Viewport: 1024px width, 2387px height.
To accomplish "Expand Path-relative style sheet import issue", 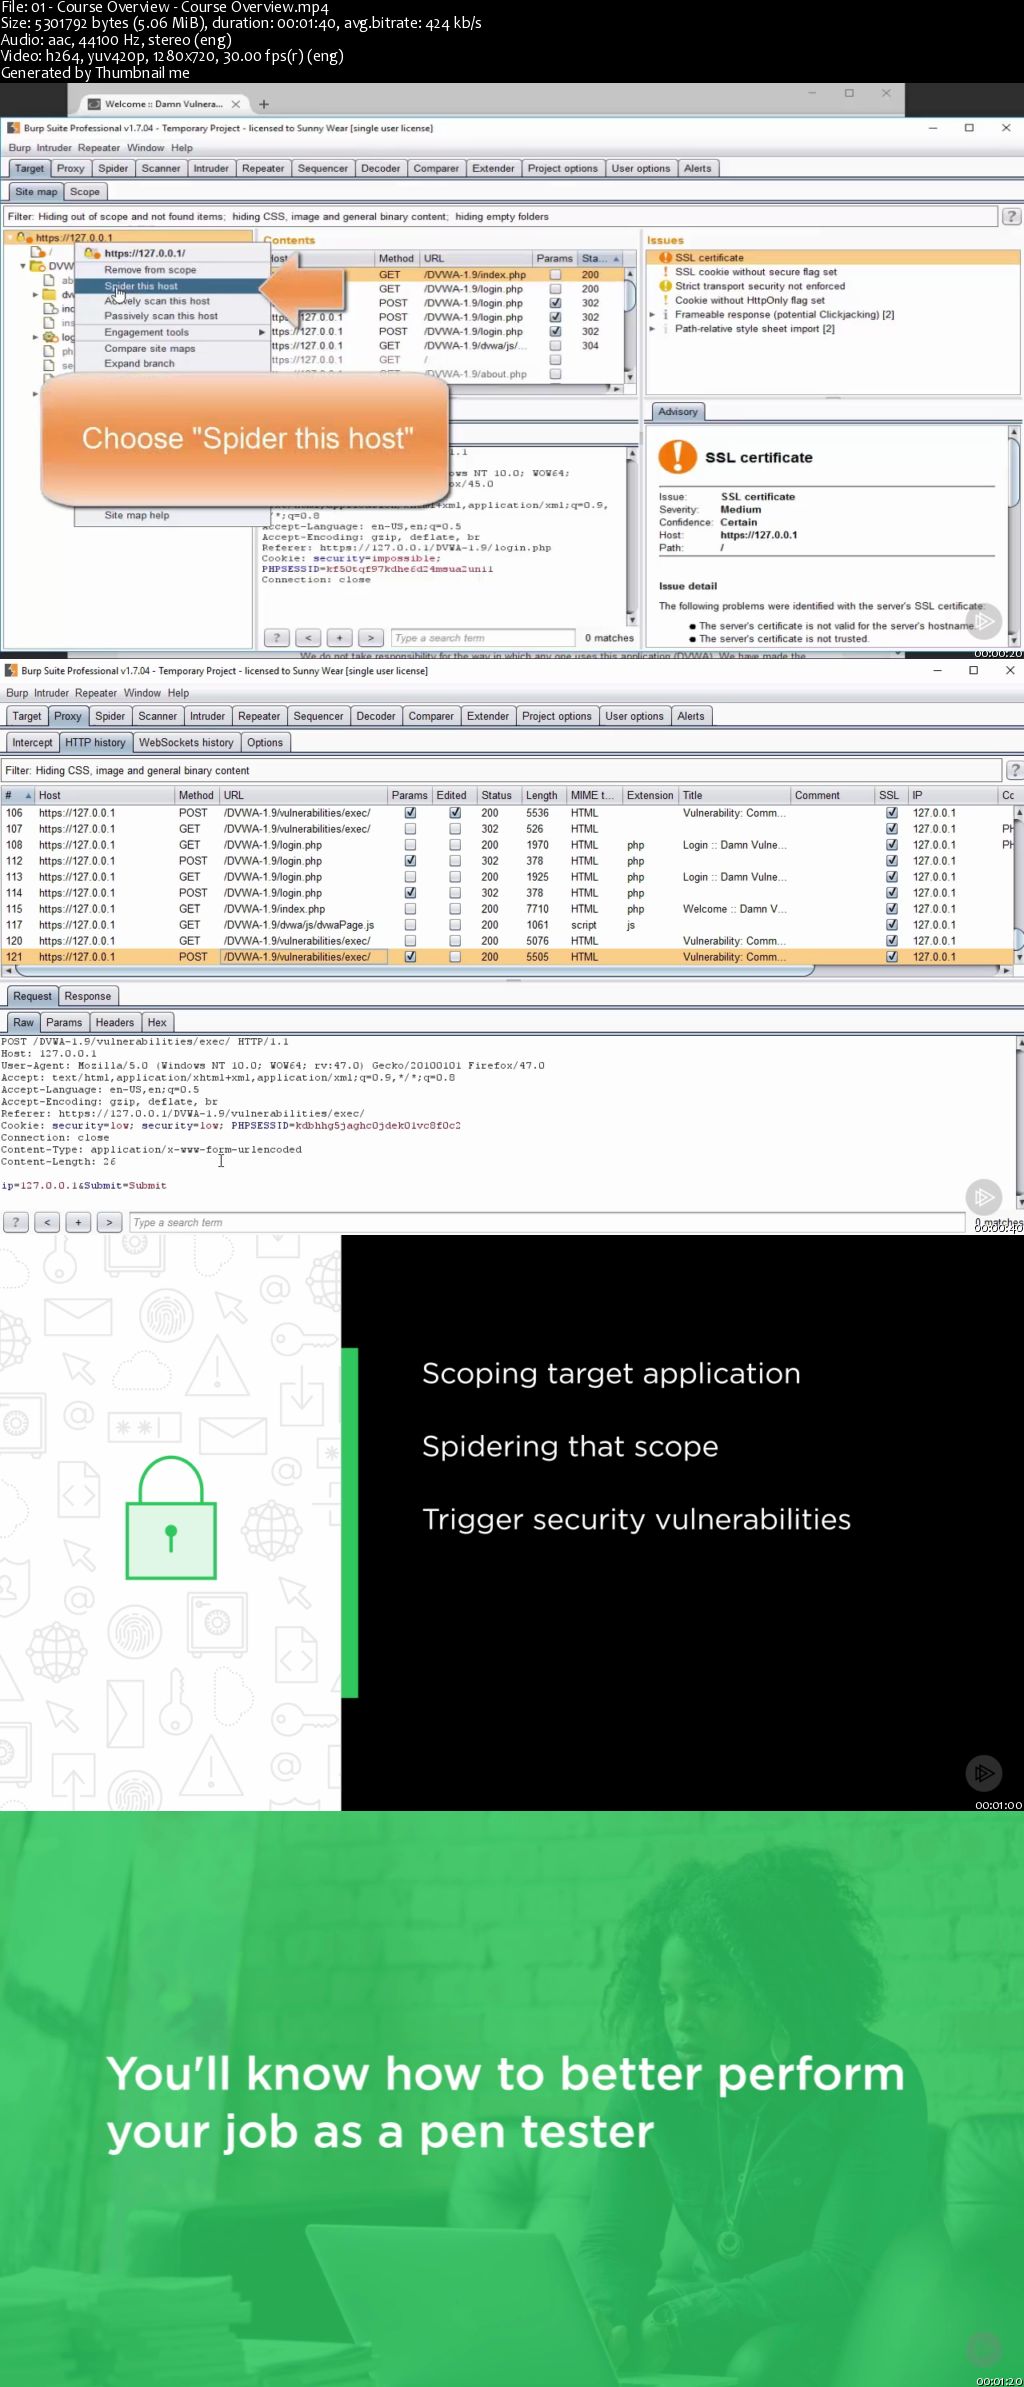I will coord(652,329).
